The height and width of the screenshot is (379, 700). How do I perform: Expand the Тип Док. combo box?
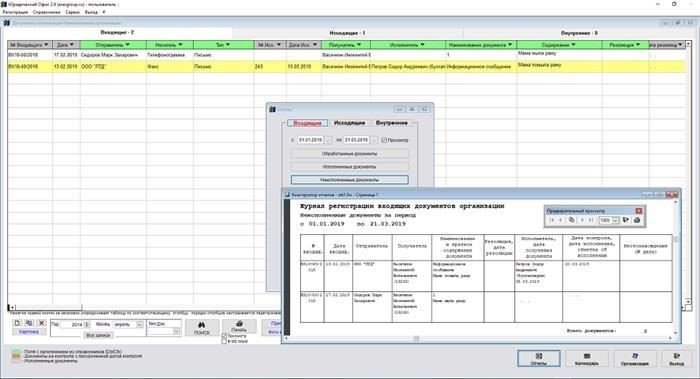(176, 331)
